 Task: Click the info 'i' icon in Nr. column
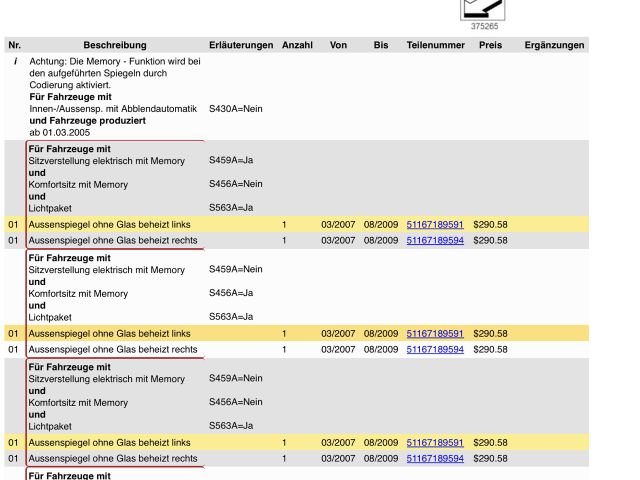15,61
